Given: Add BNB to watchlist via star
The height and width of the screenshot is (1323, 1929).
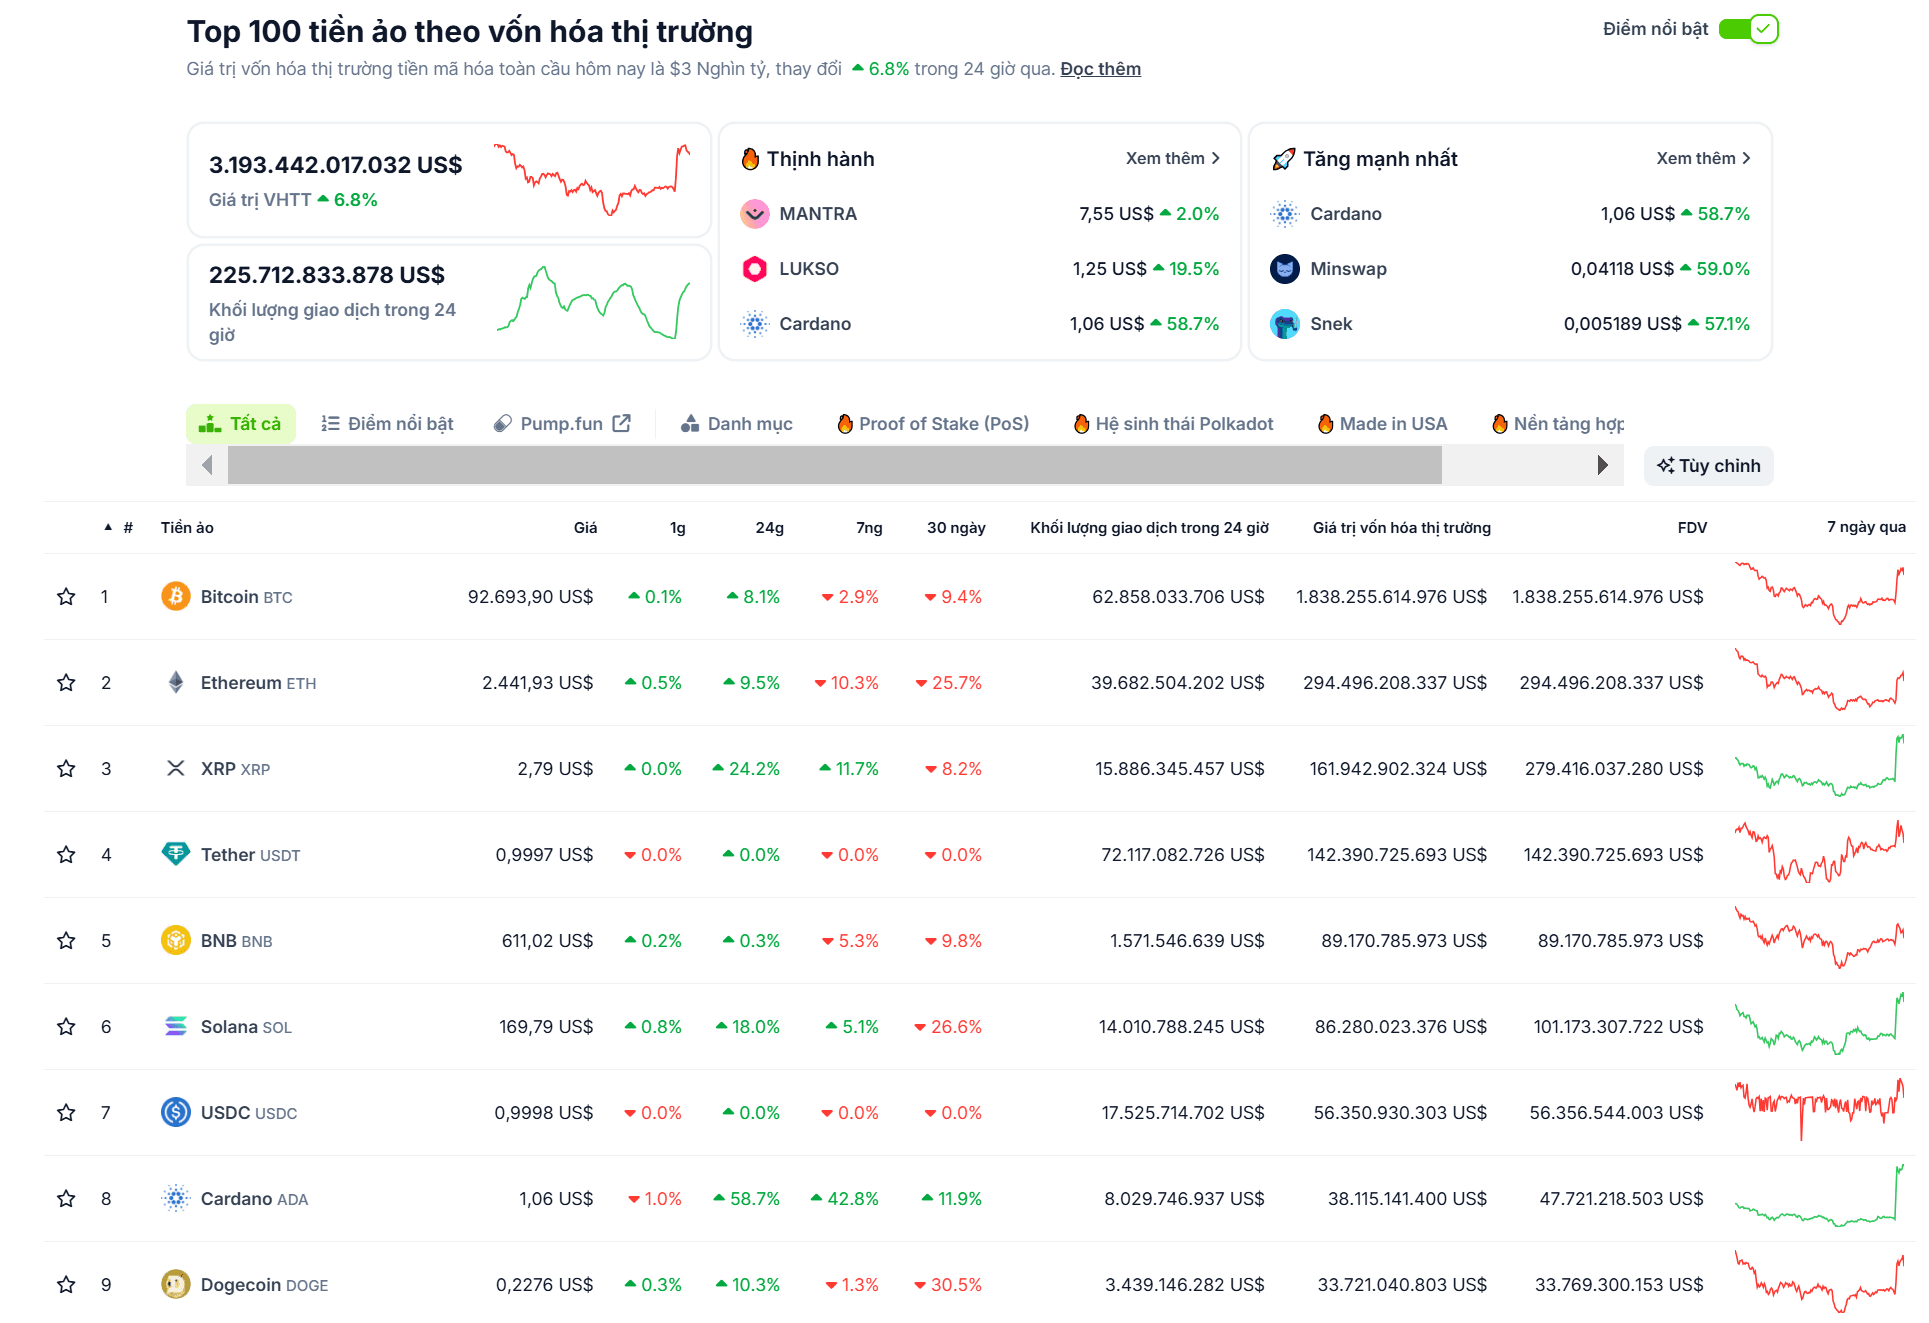Looking at the screenshot, I should click(x=66, y=941).
